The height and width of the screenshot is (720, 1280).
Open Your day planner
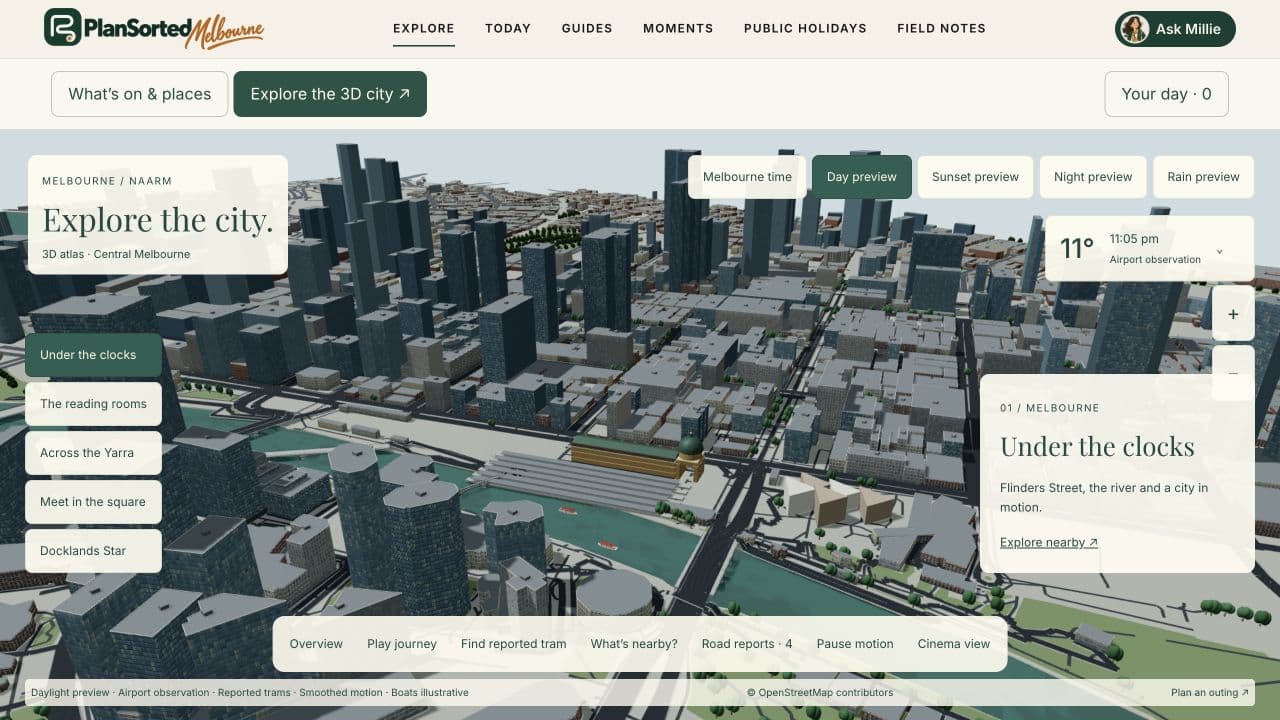[1166, 94]
